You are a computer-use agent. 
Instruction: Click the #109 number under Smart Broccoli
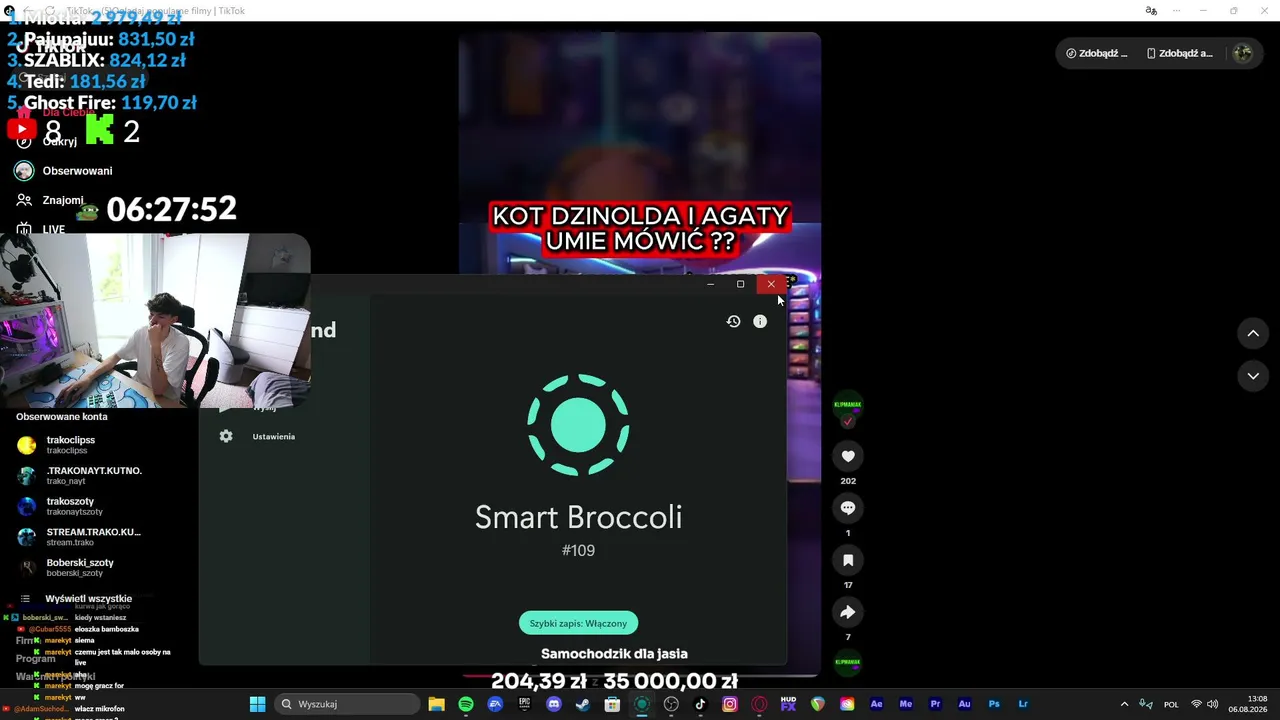coord(578,550)
